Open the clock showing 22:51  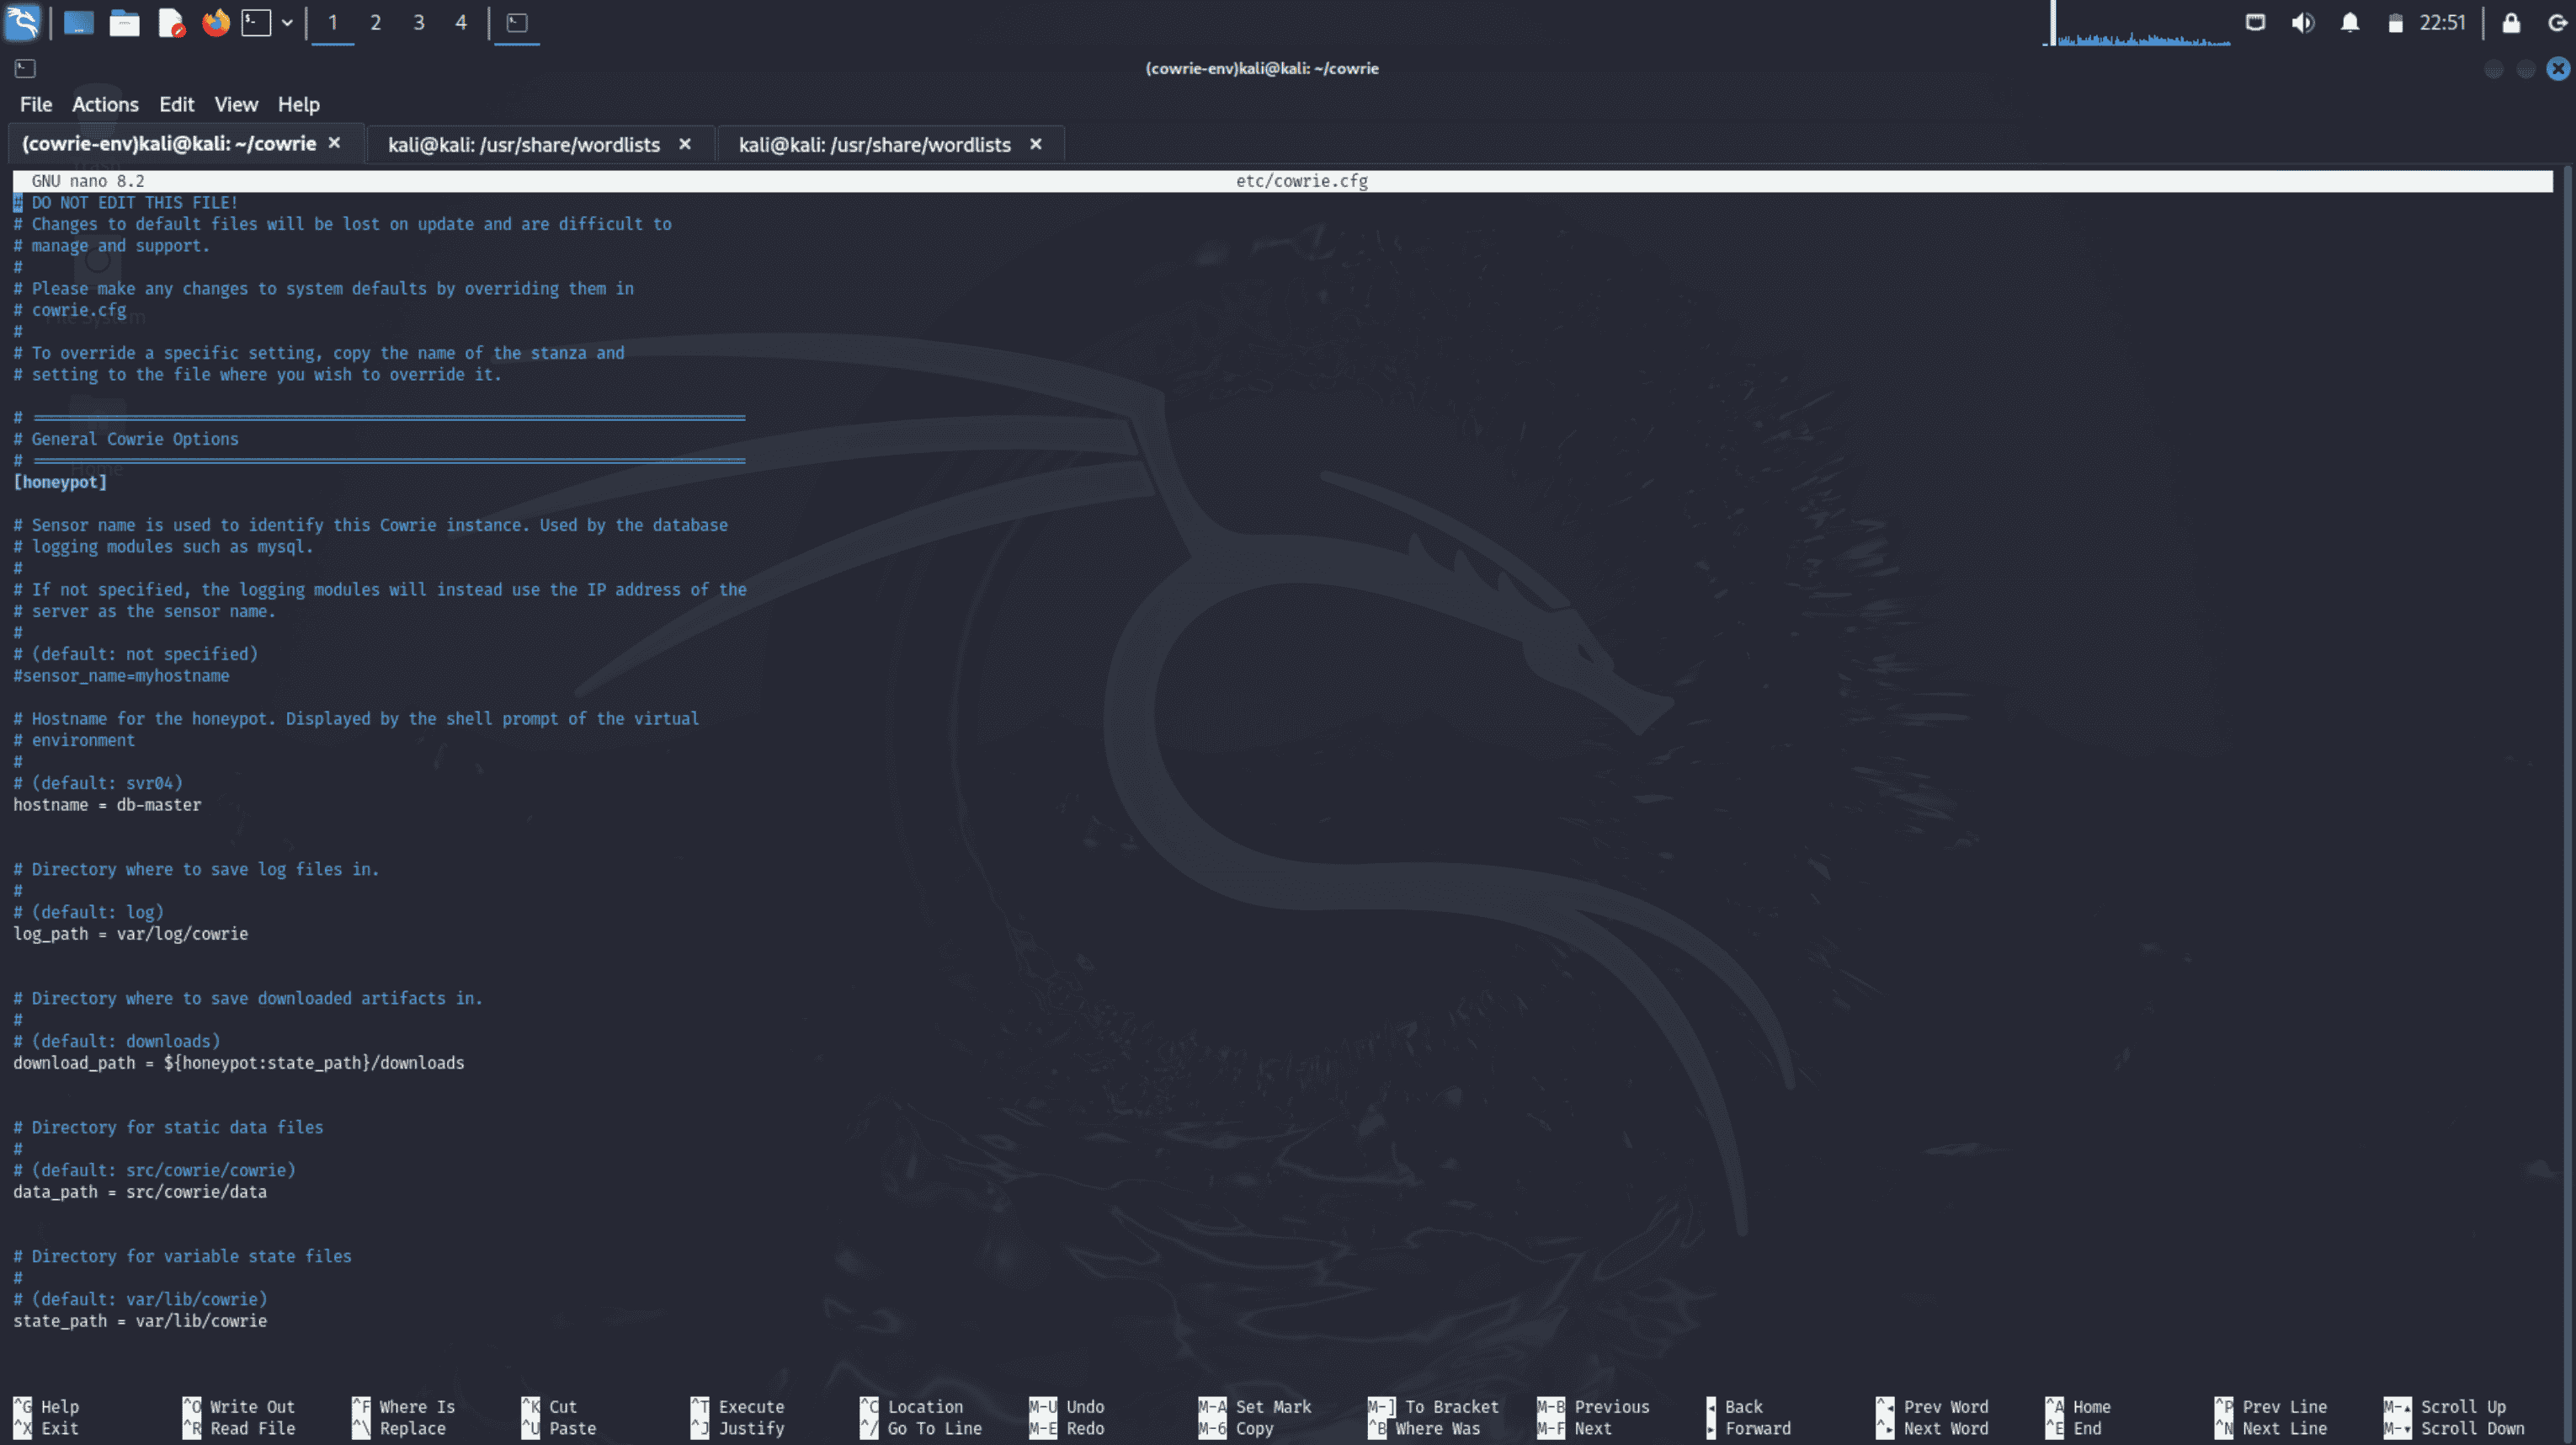point(2442,22)
